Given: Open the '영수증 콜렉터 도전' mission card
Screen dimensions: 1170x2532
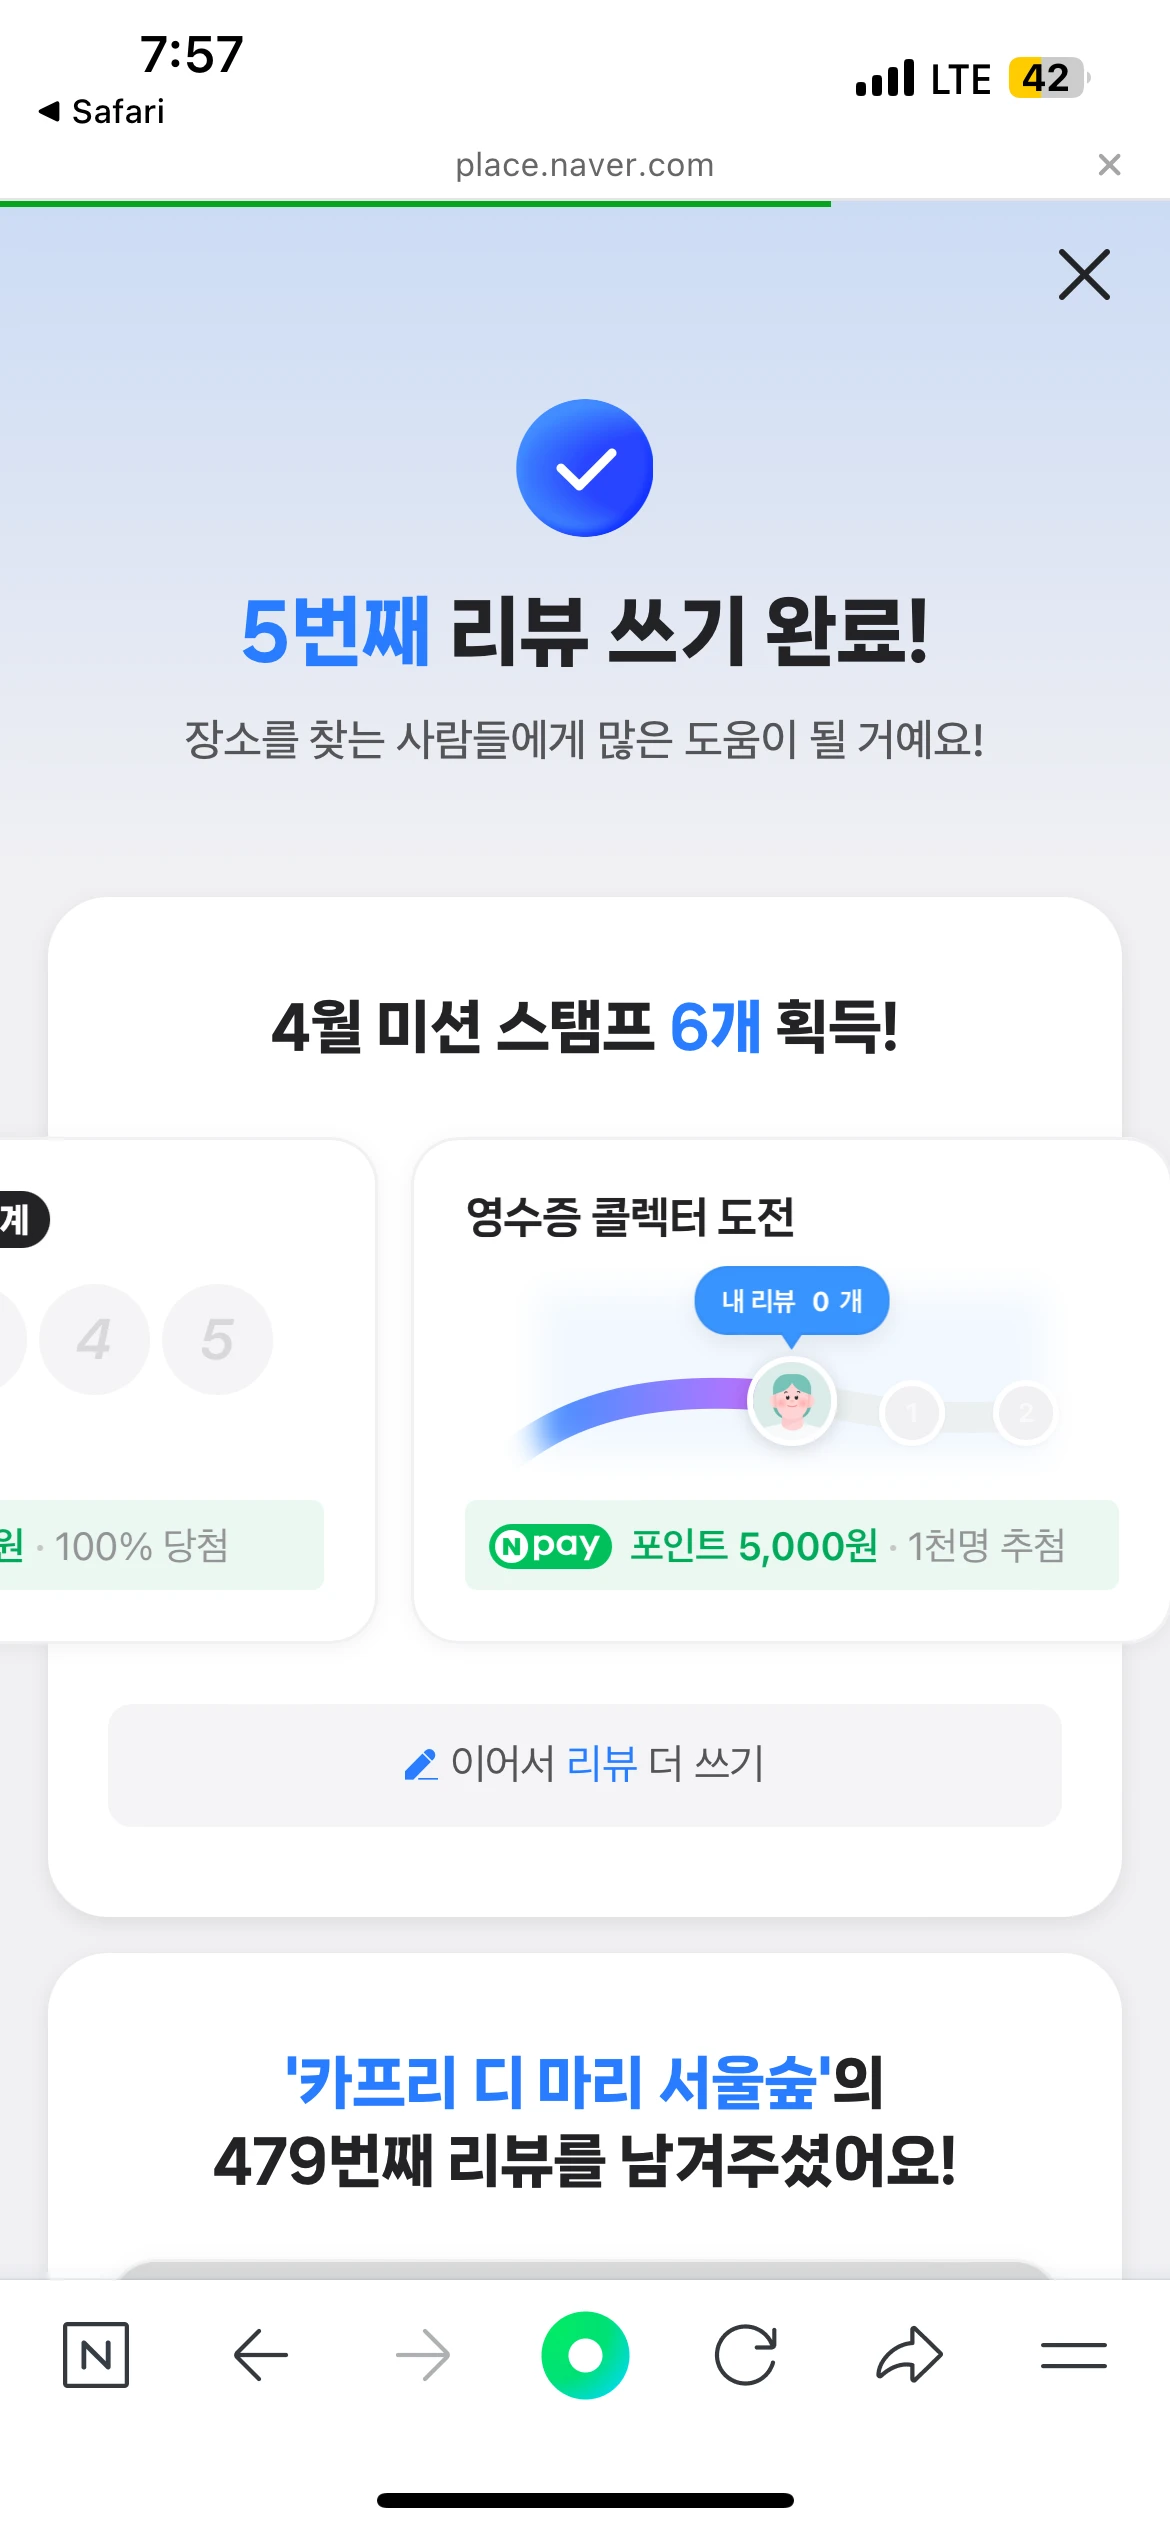Looking at the screenshot, I should tap(631, 1218).
